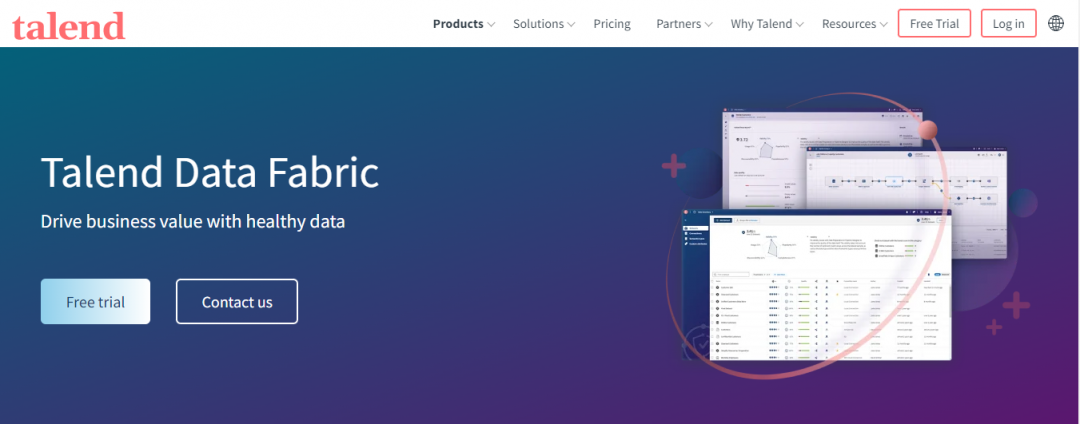Click the "Drive business value with healthy data" text
This screenshot has height=424, width=1080.
point(193,222)
